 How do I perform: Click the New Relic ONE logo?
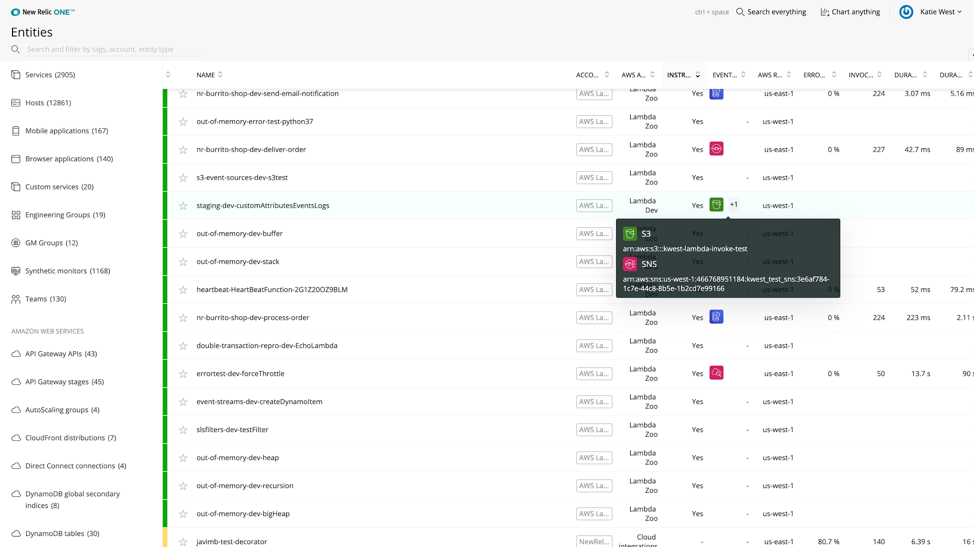click(x=43, y=12)
